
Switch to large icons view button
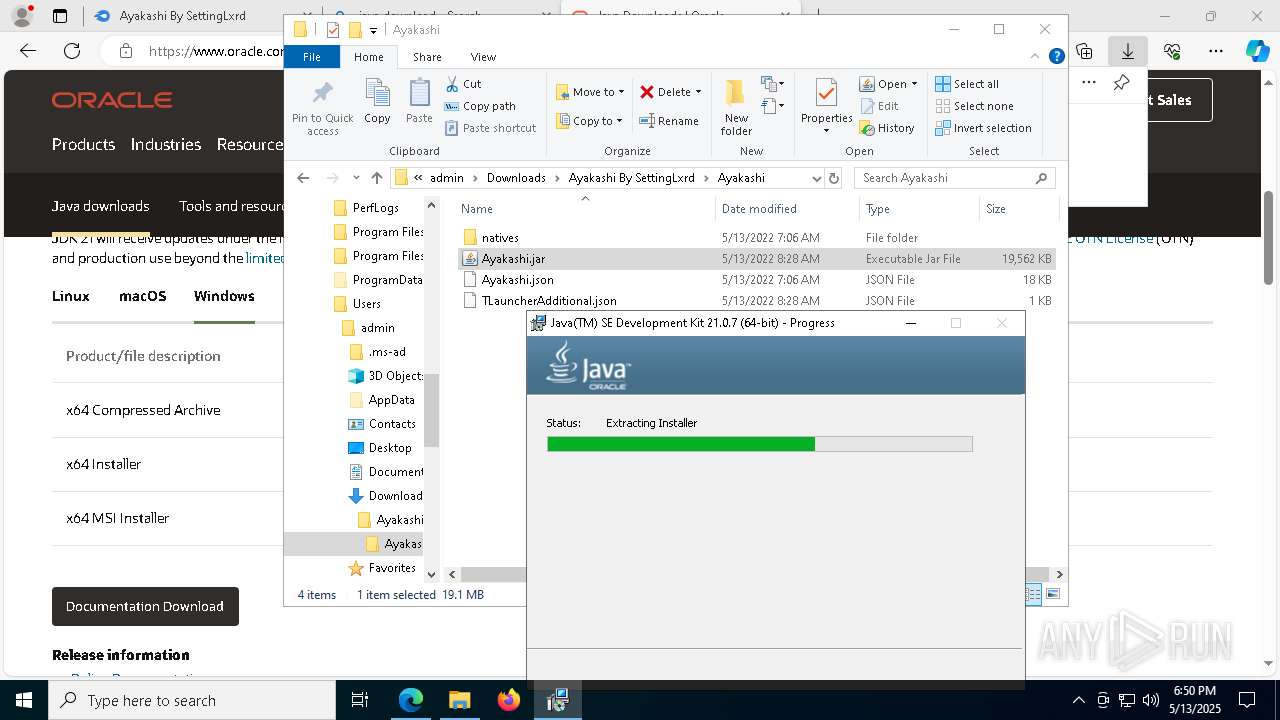pos(1052,594)
